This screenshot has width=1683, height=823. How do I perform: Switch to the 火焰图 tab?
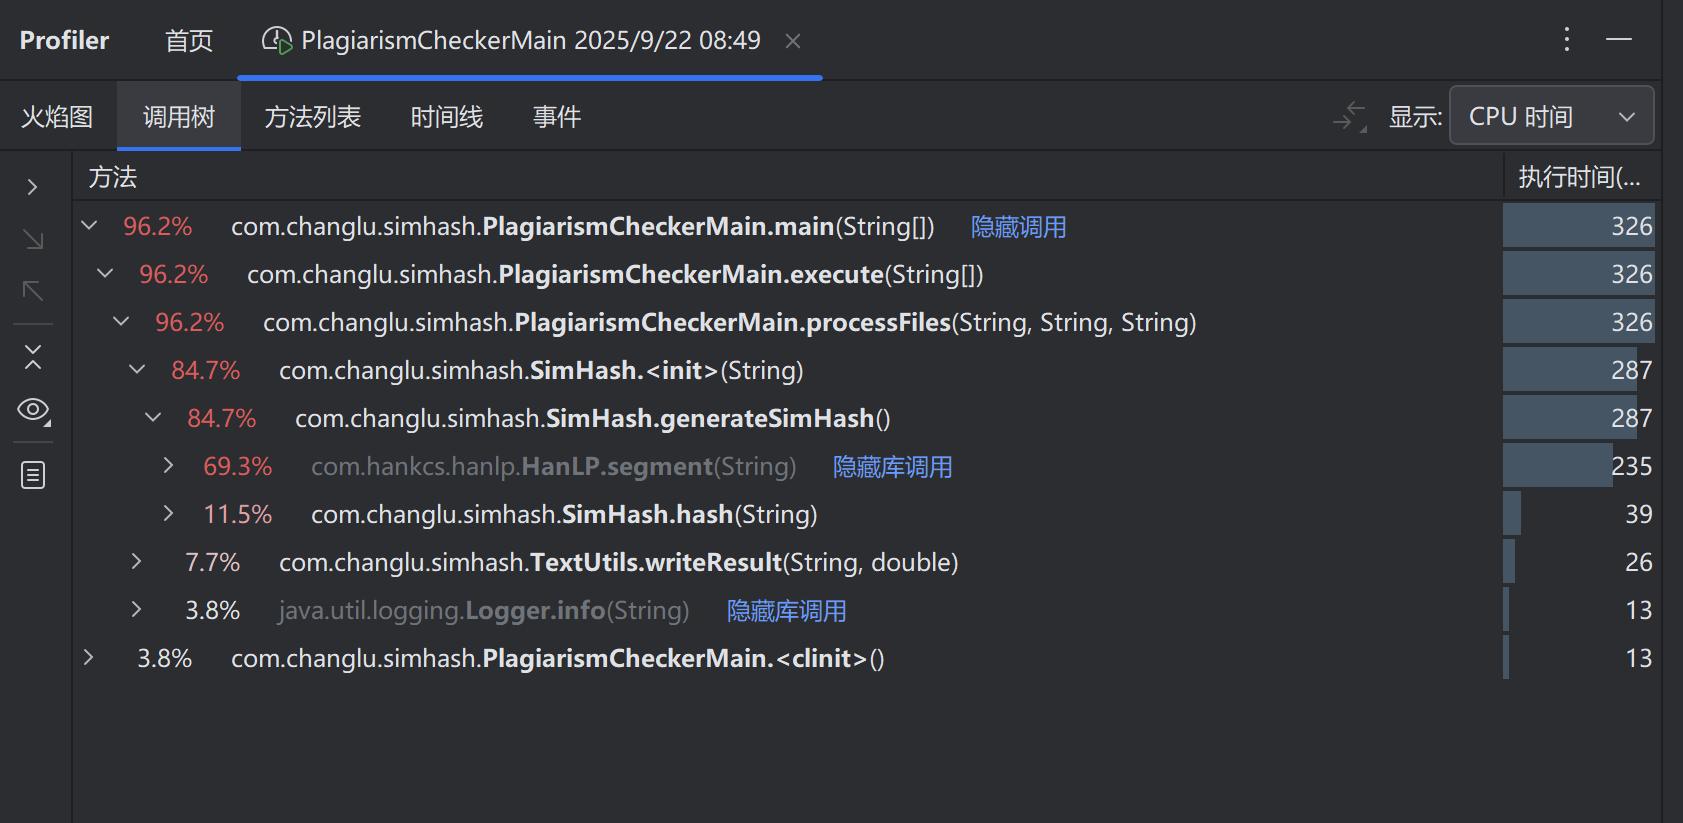point(57,117)
